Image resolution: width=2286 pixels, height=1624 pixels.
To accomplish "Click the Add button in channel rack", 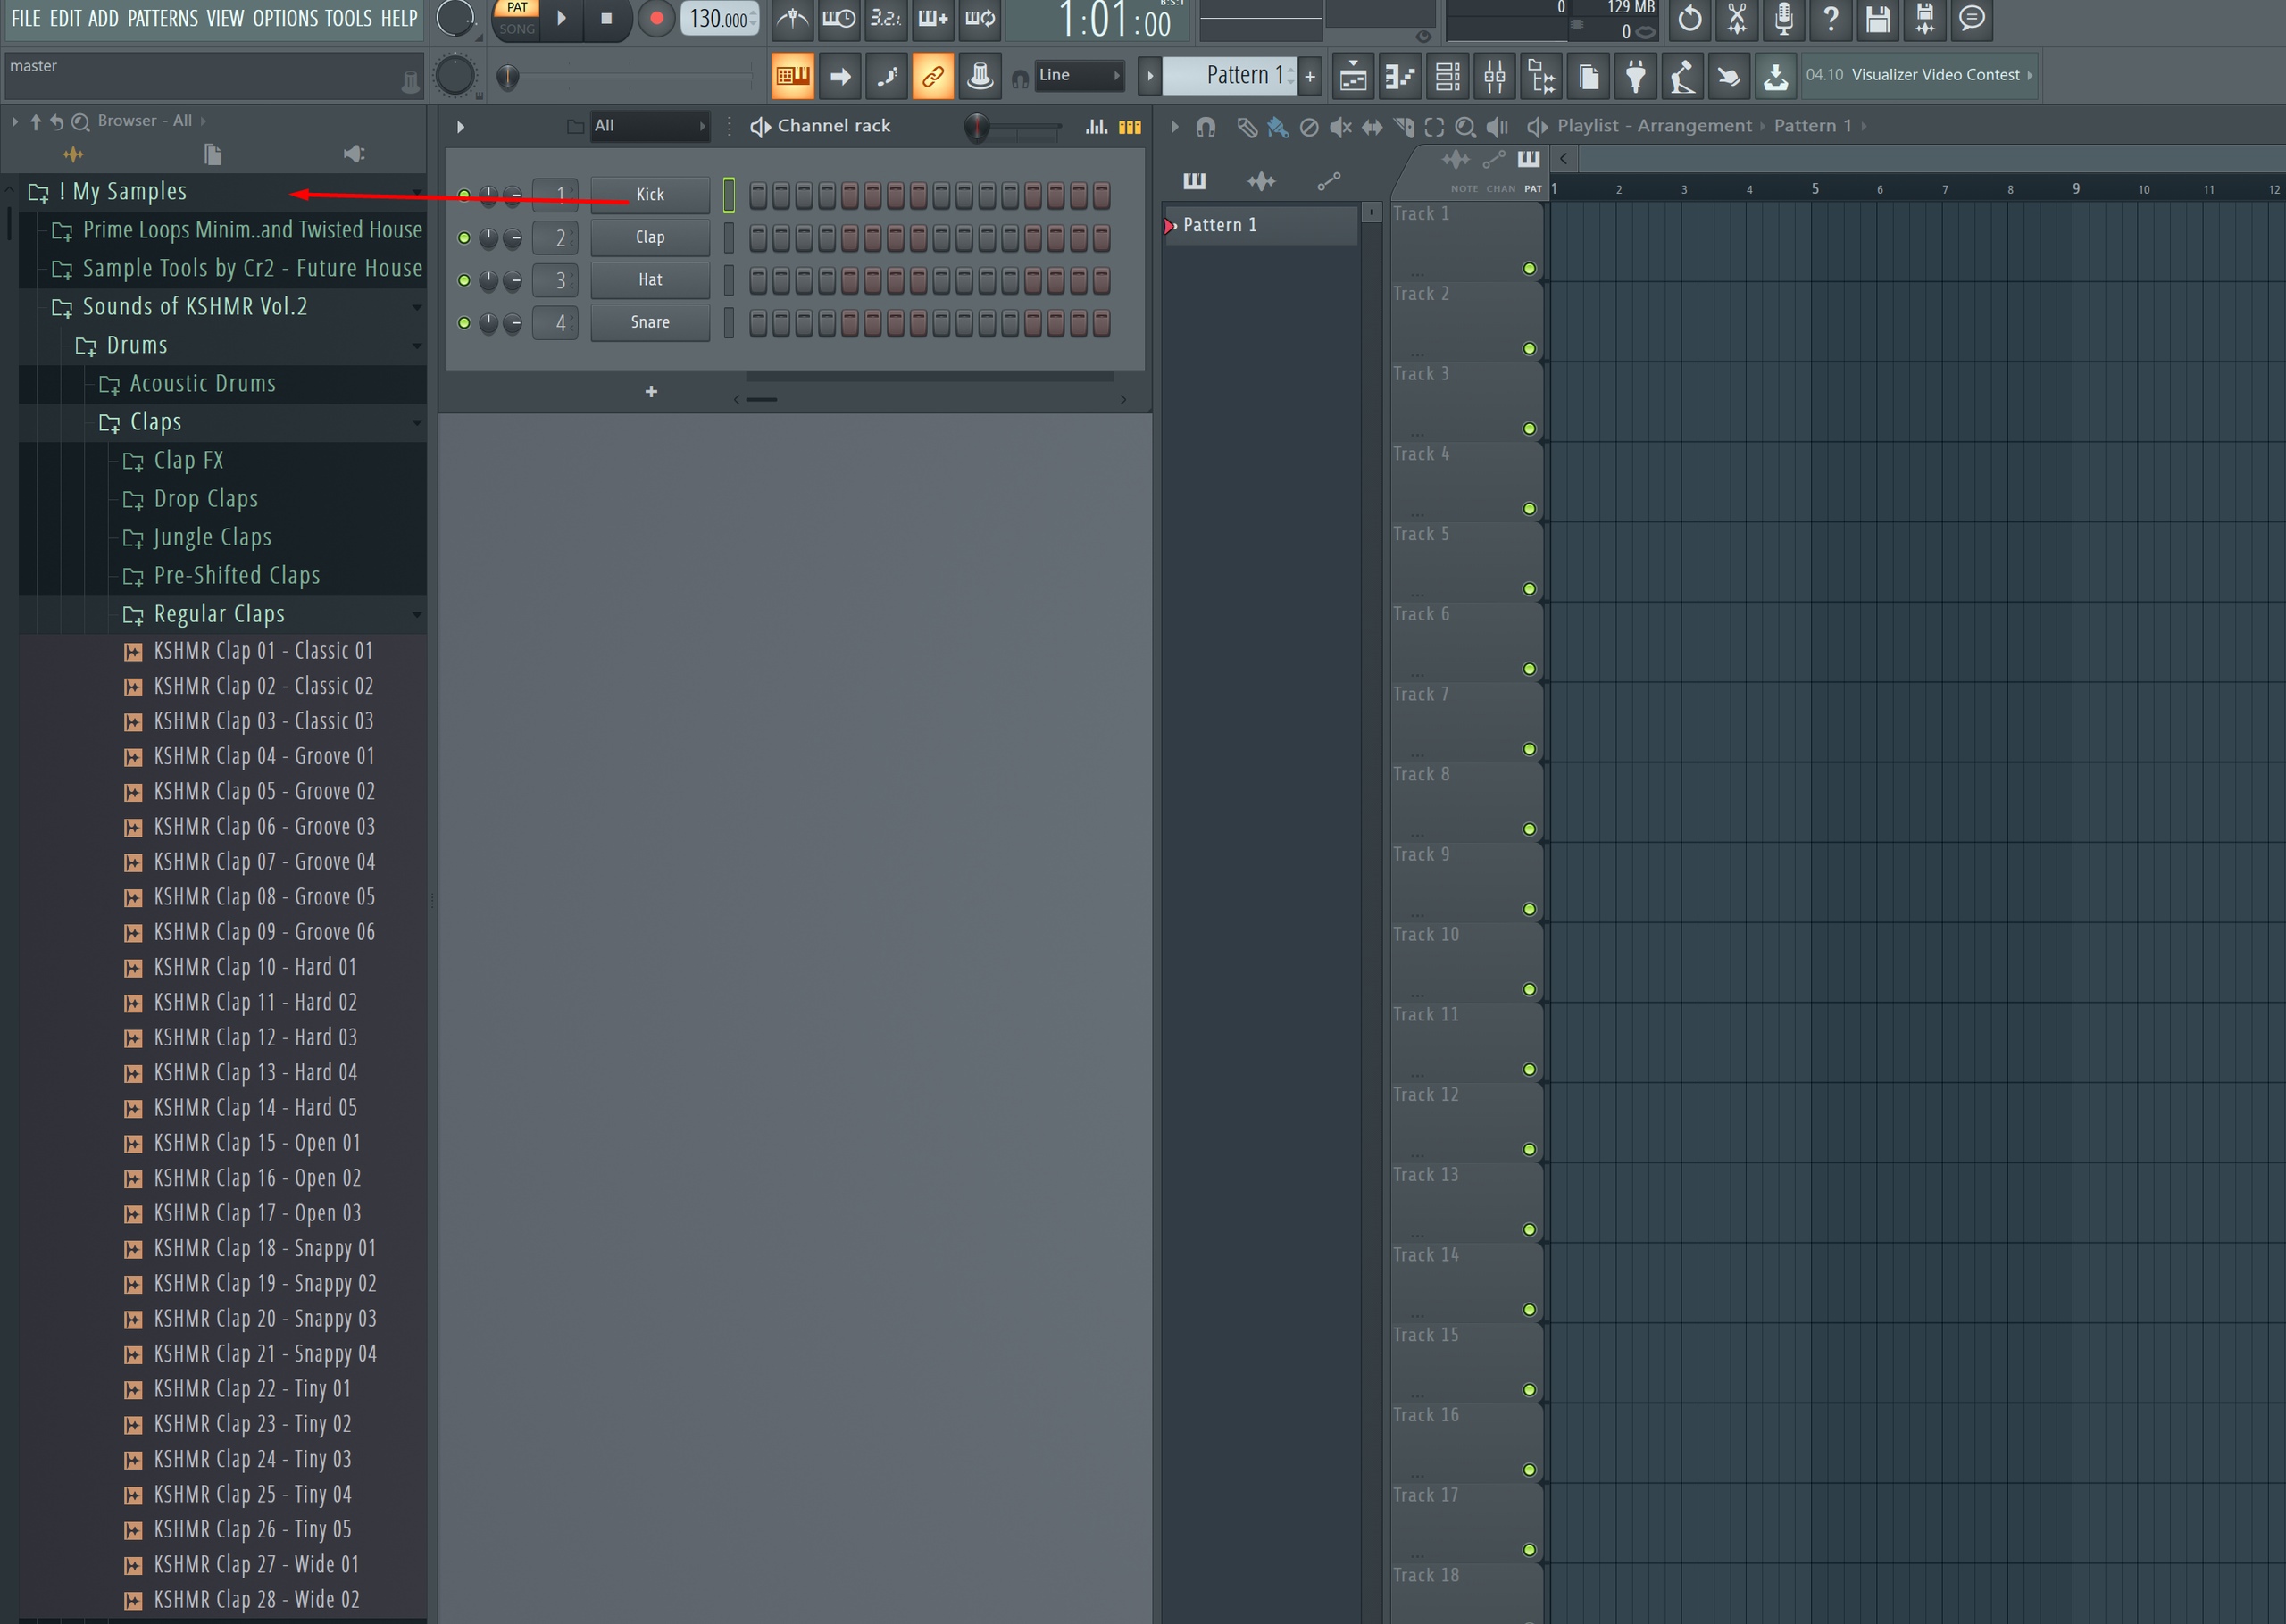I will click(650, 390).
